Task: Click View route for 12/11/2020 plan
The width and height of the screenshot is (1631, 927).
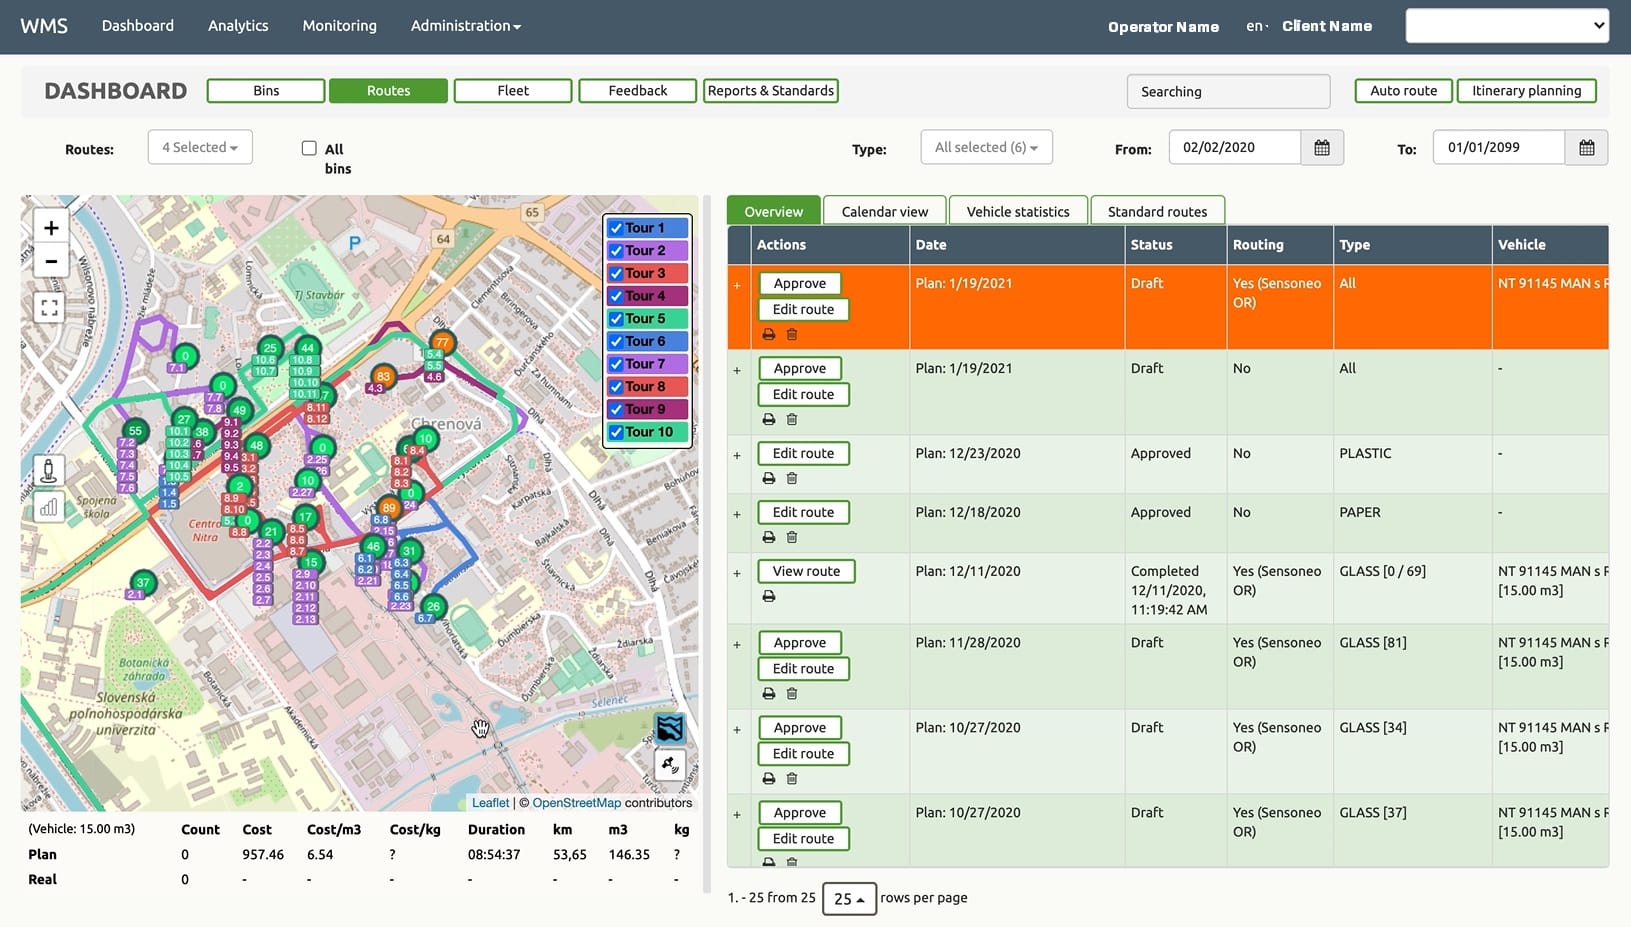Action: (x=806, y=571)
